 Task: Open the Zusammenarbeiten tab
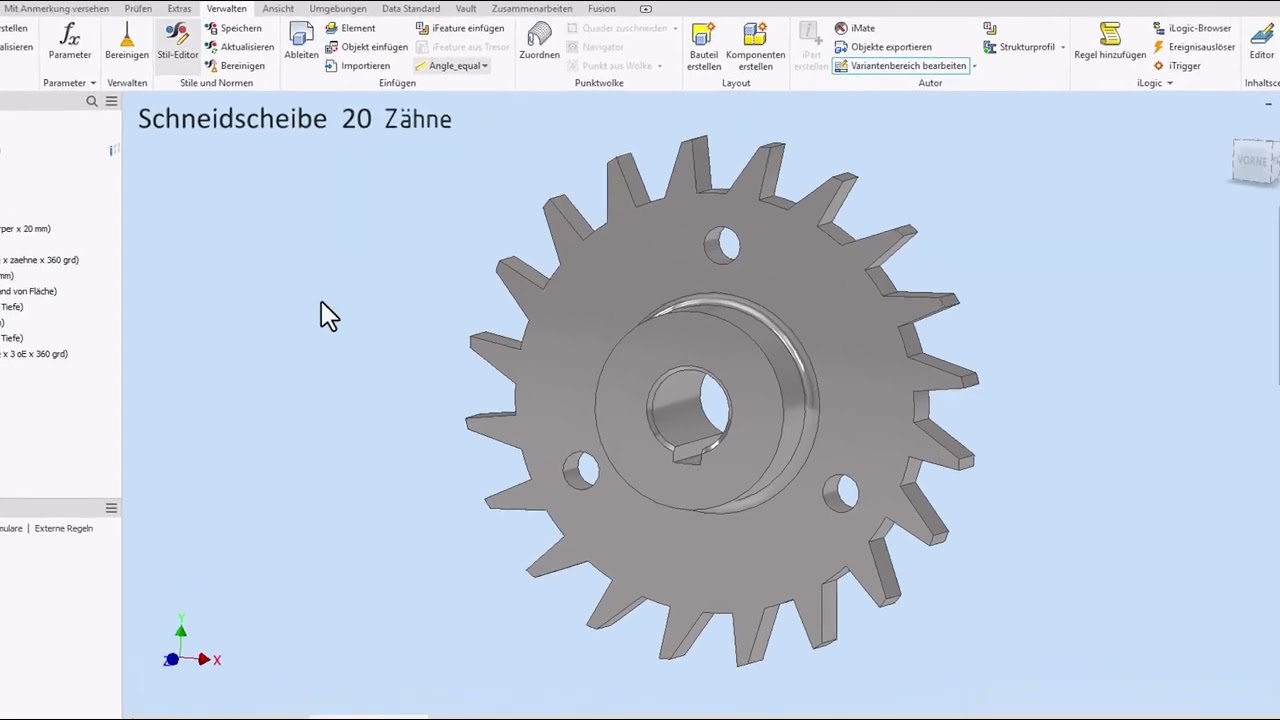pos(532,9)
